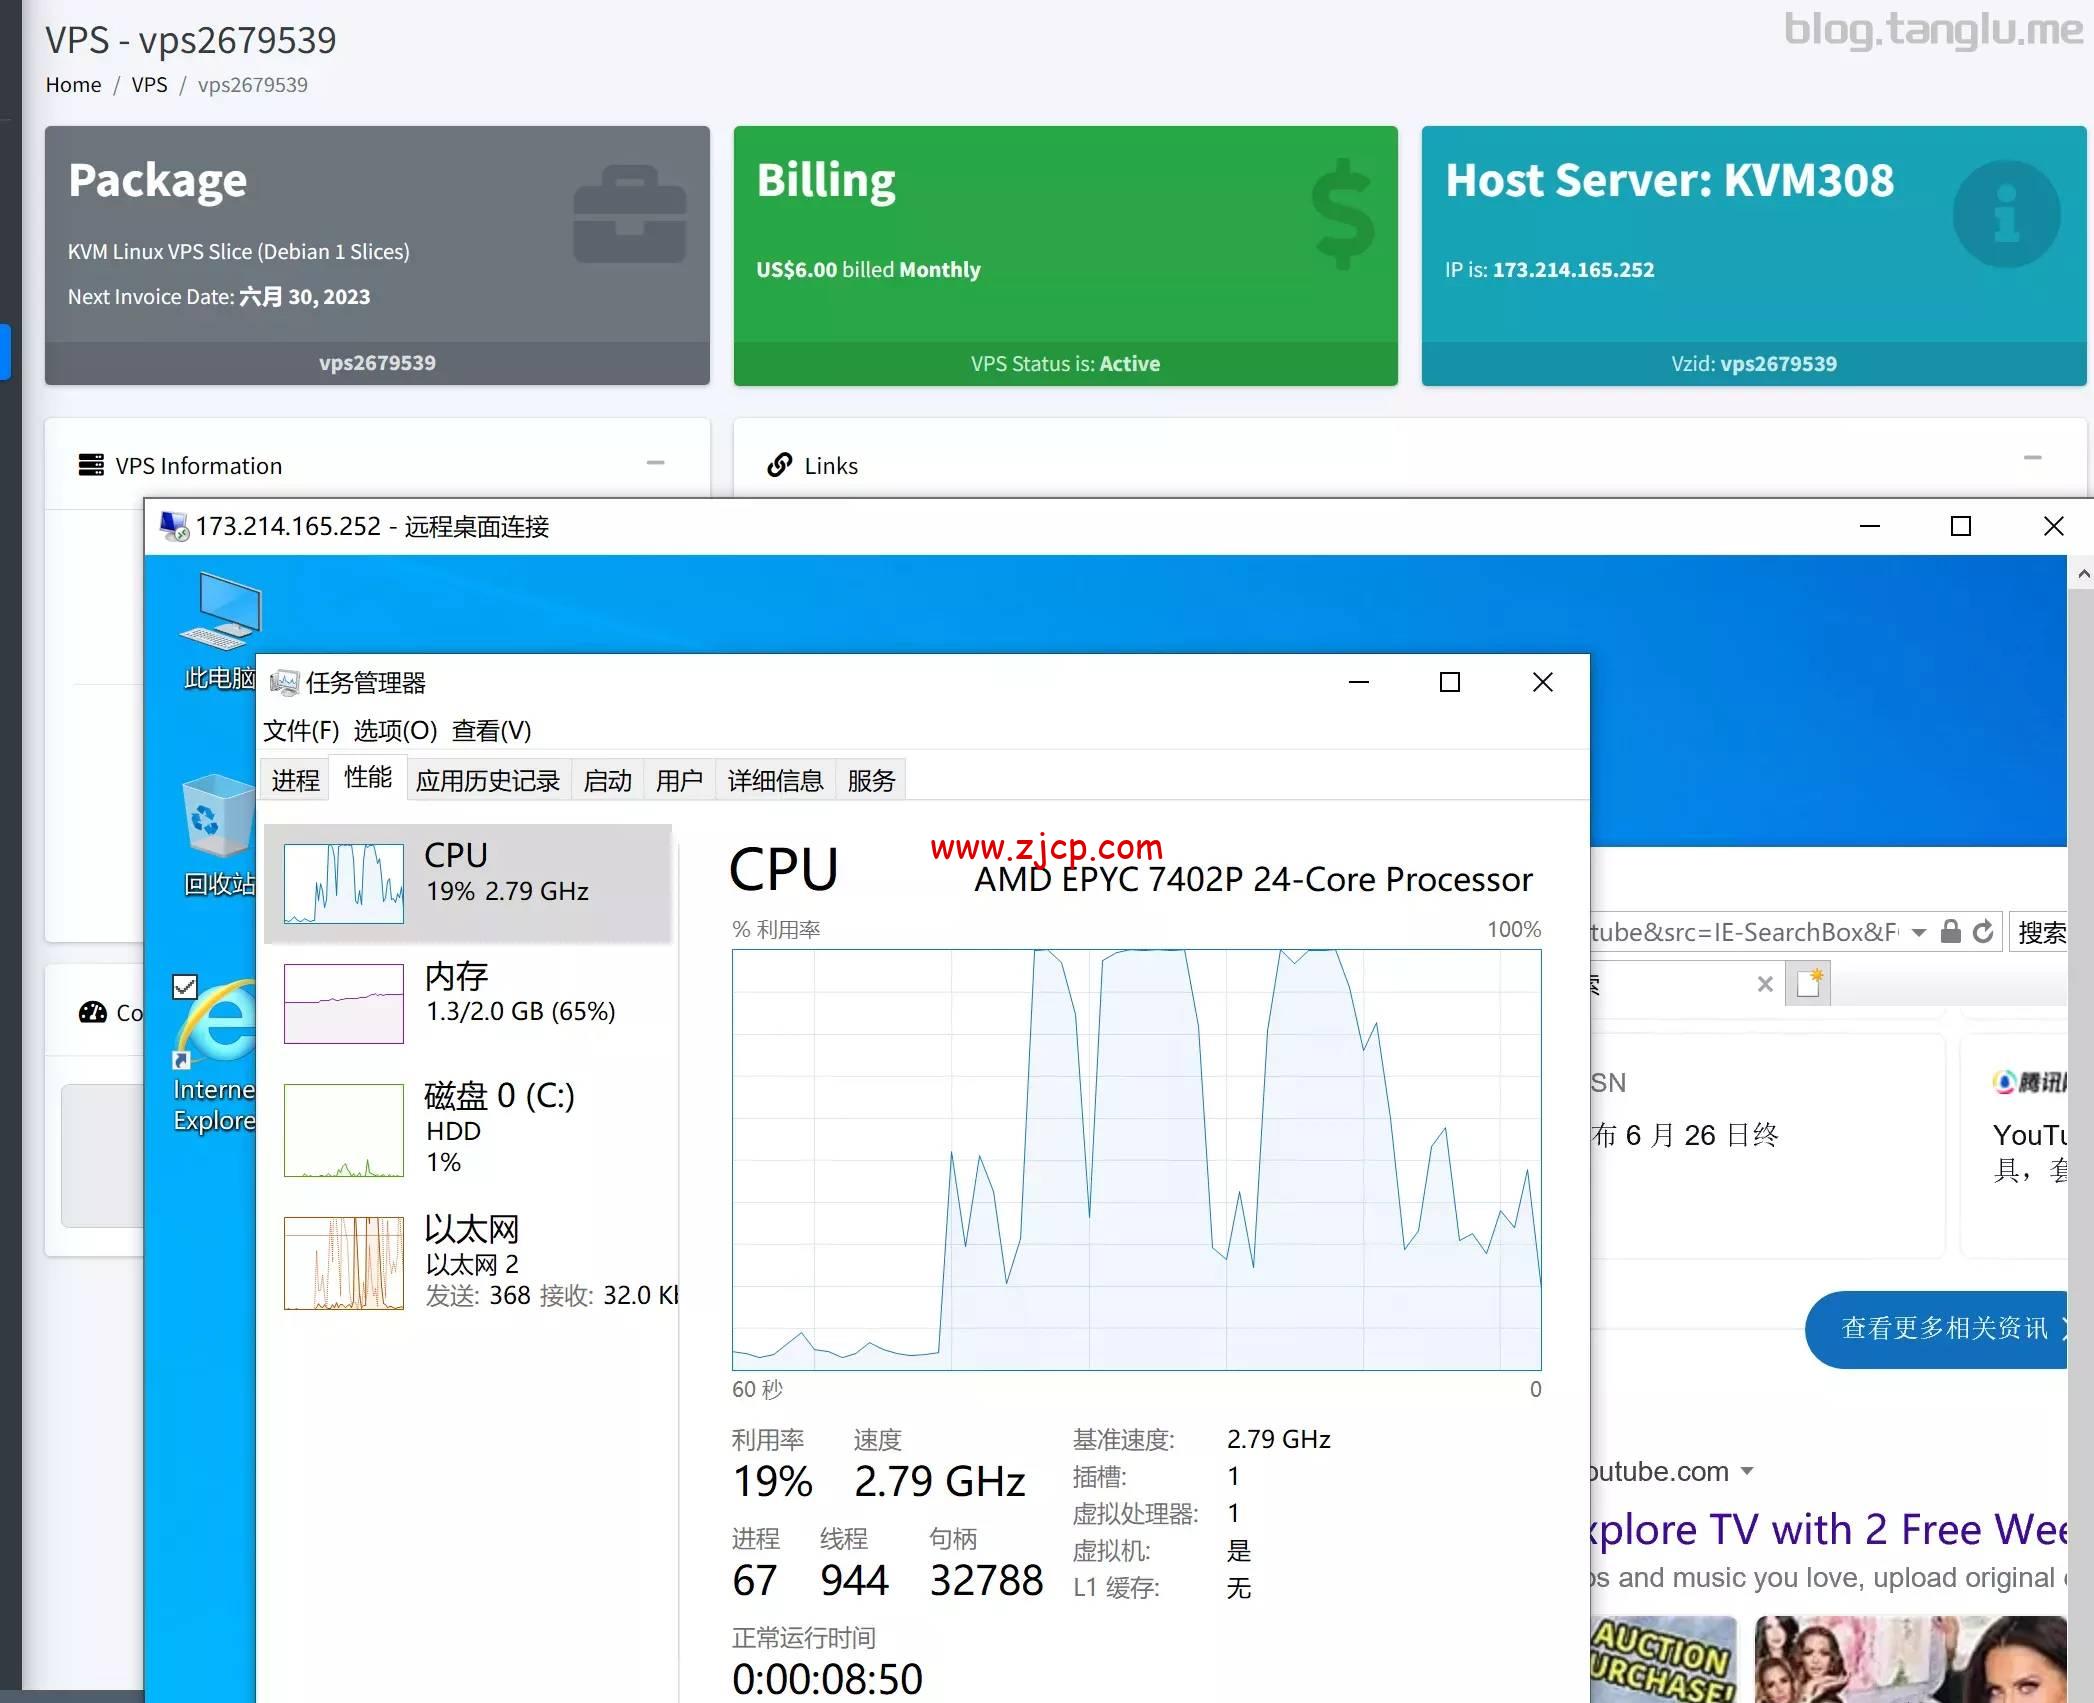Image resolution: width=2094 pixels, height=1703 pixels.
Task: Open a new IE tab
Action: click(x=1809, y=983)
